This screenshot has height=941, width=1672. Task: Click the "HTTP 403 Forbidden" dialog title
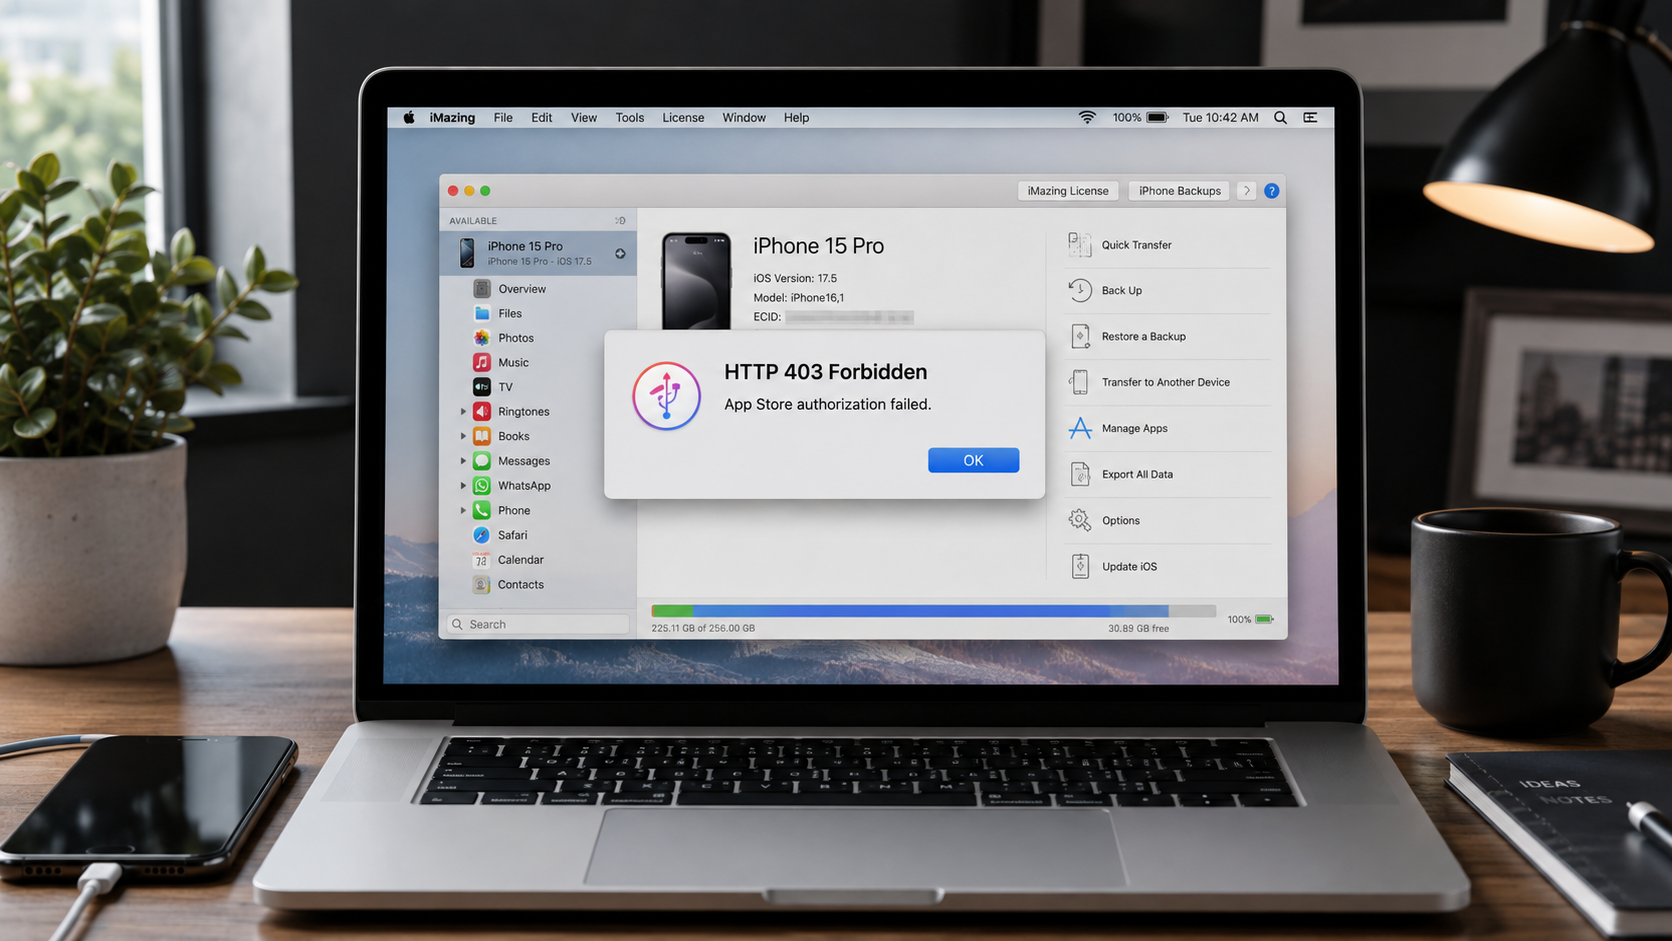(825, 372)
